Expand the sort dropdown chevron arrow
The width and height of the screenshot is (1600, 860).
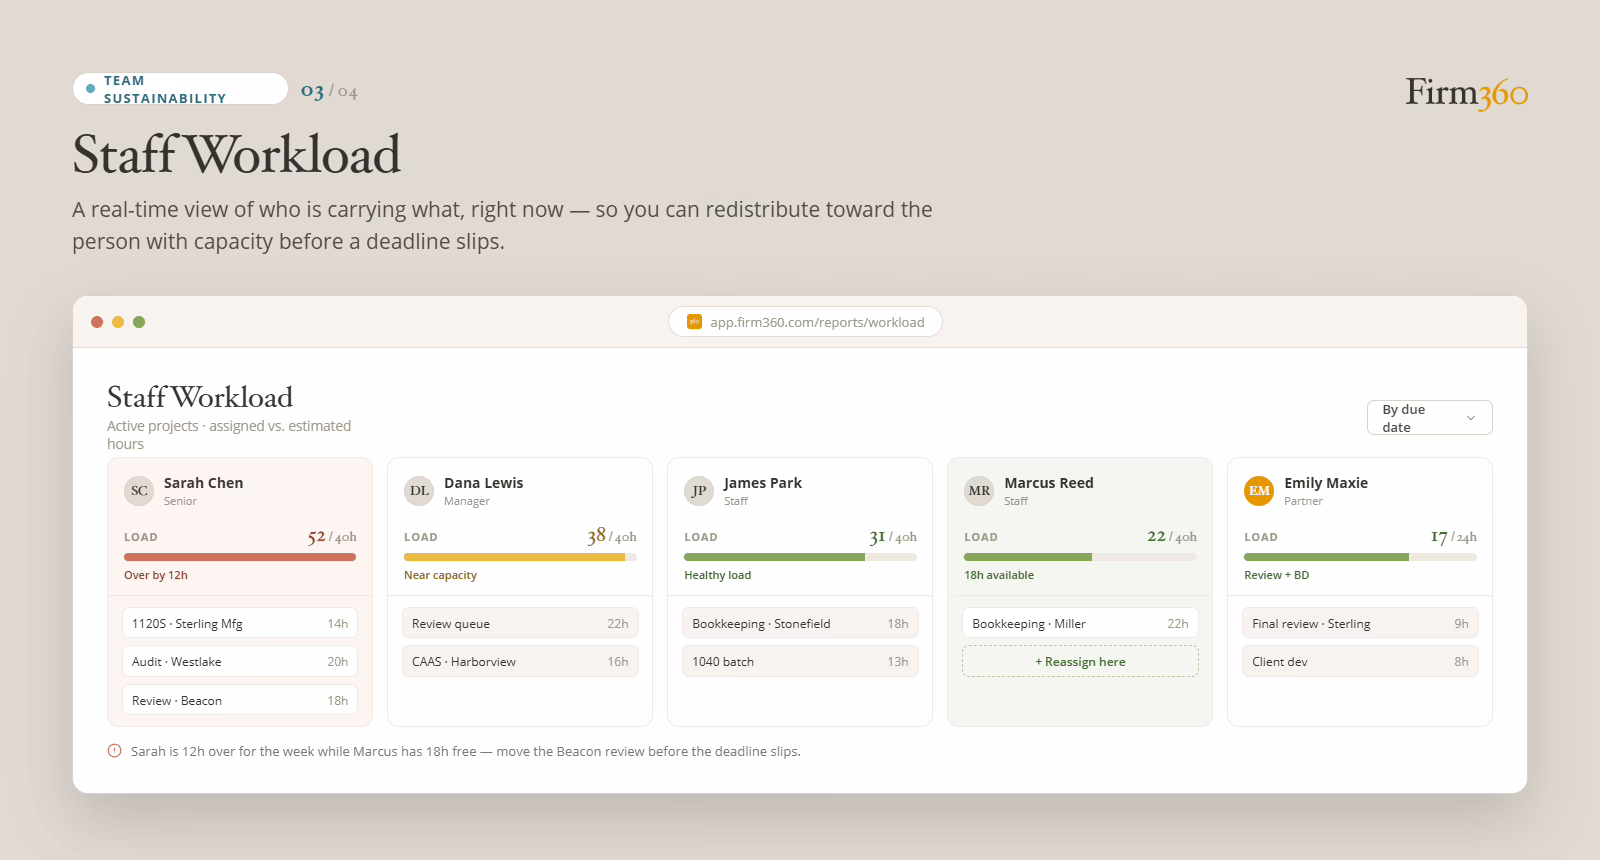click(x=1470, y=418)
